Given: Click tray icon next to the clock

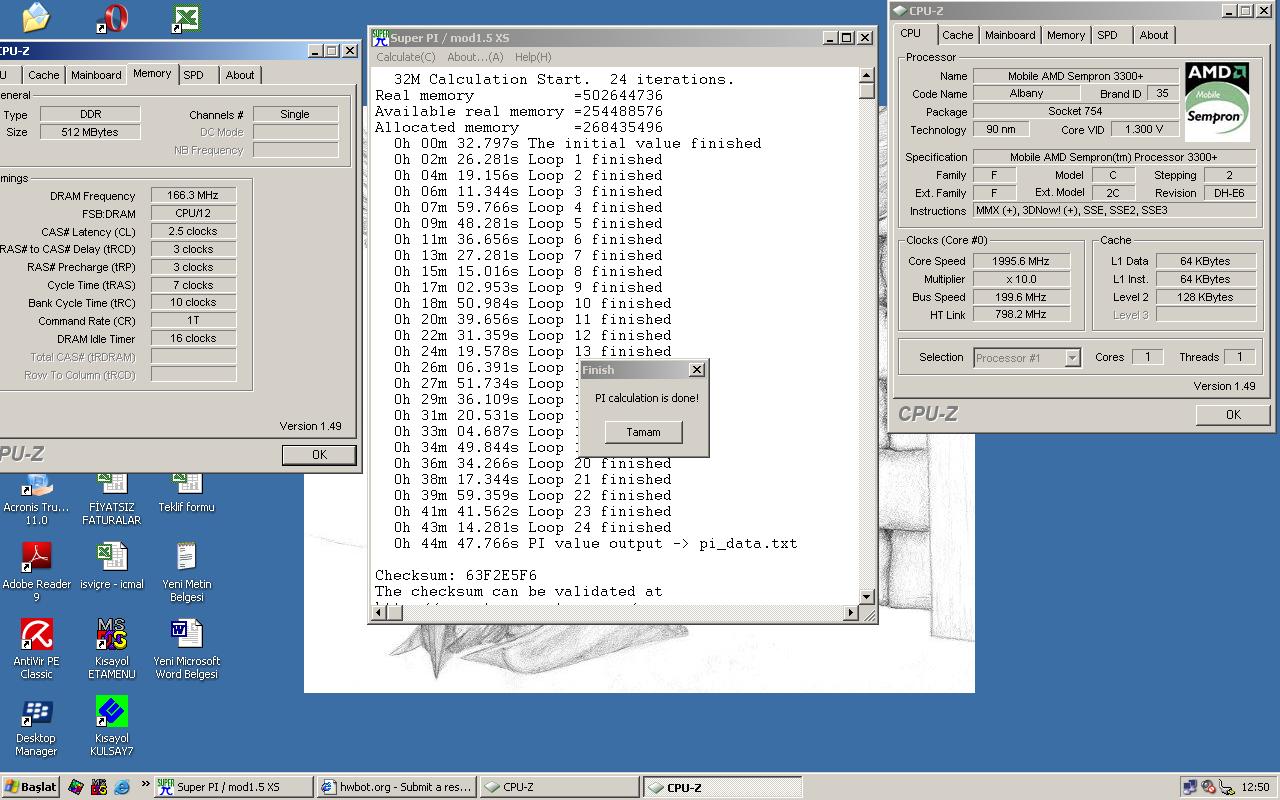Looking at the screenshot, I should 1226,787.
